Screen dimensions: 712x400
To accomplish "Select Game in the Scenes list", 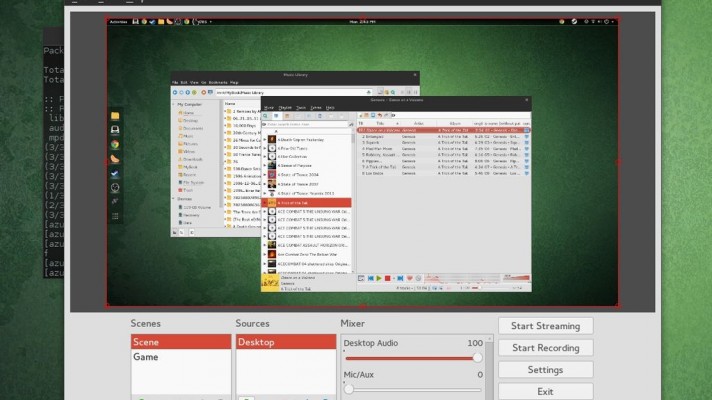I will pos(181,357).
